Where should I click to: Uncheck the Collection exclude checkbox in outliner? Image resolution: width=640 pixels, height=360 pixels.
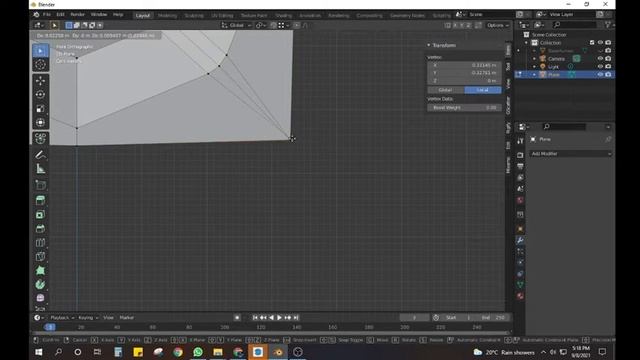pos(592,42)
